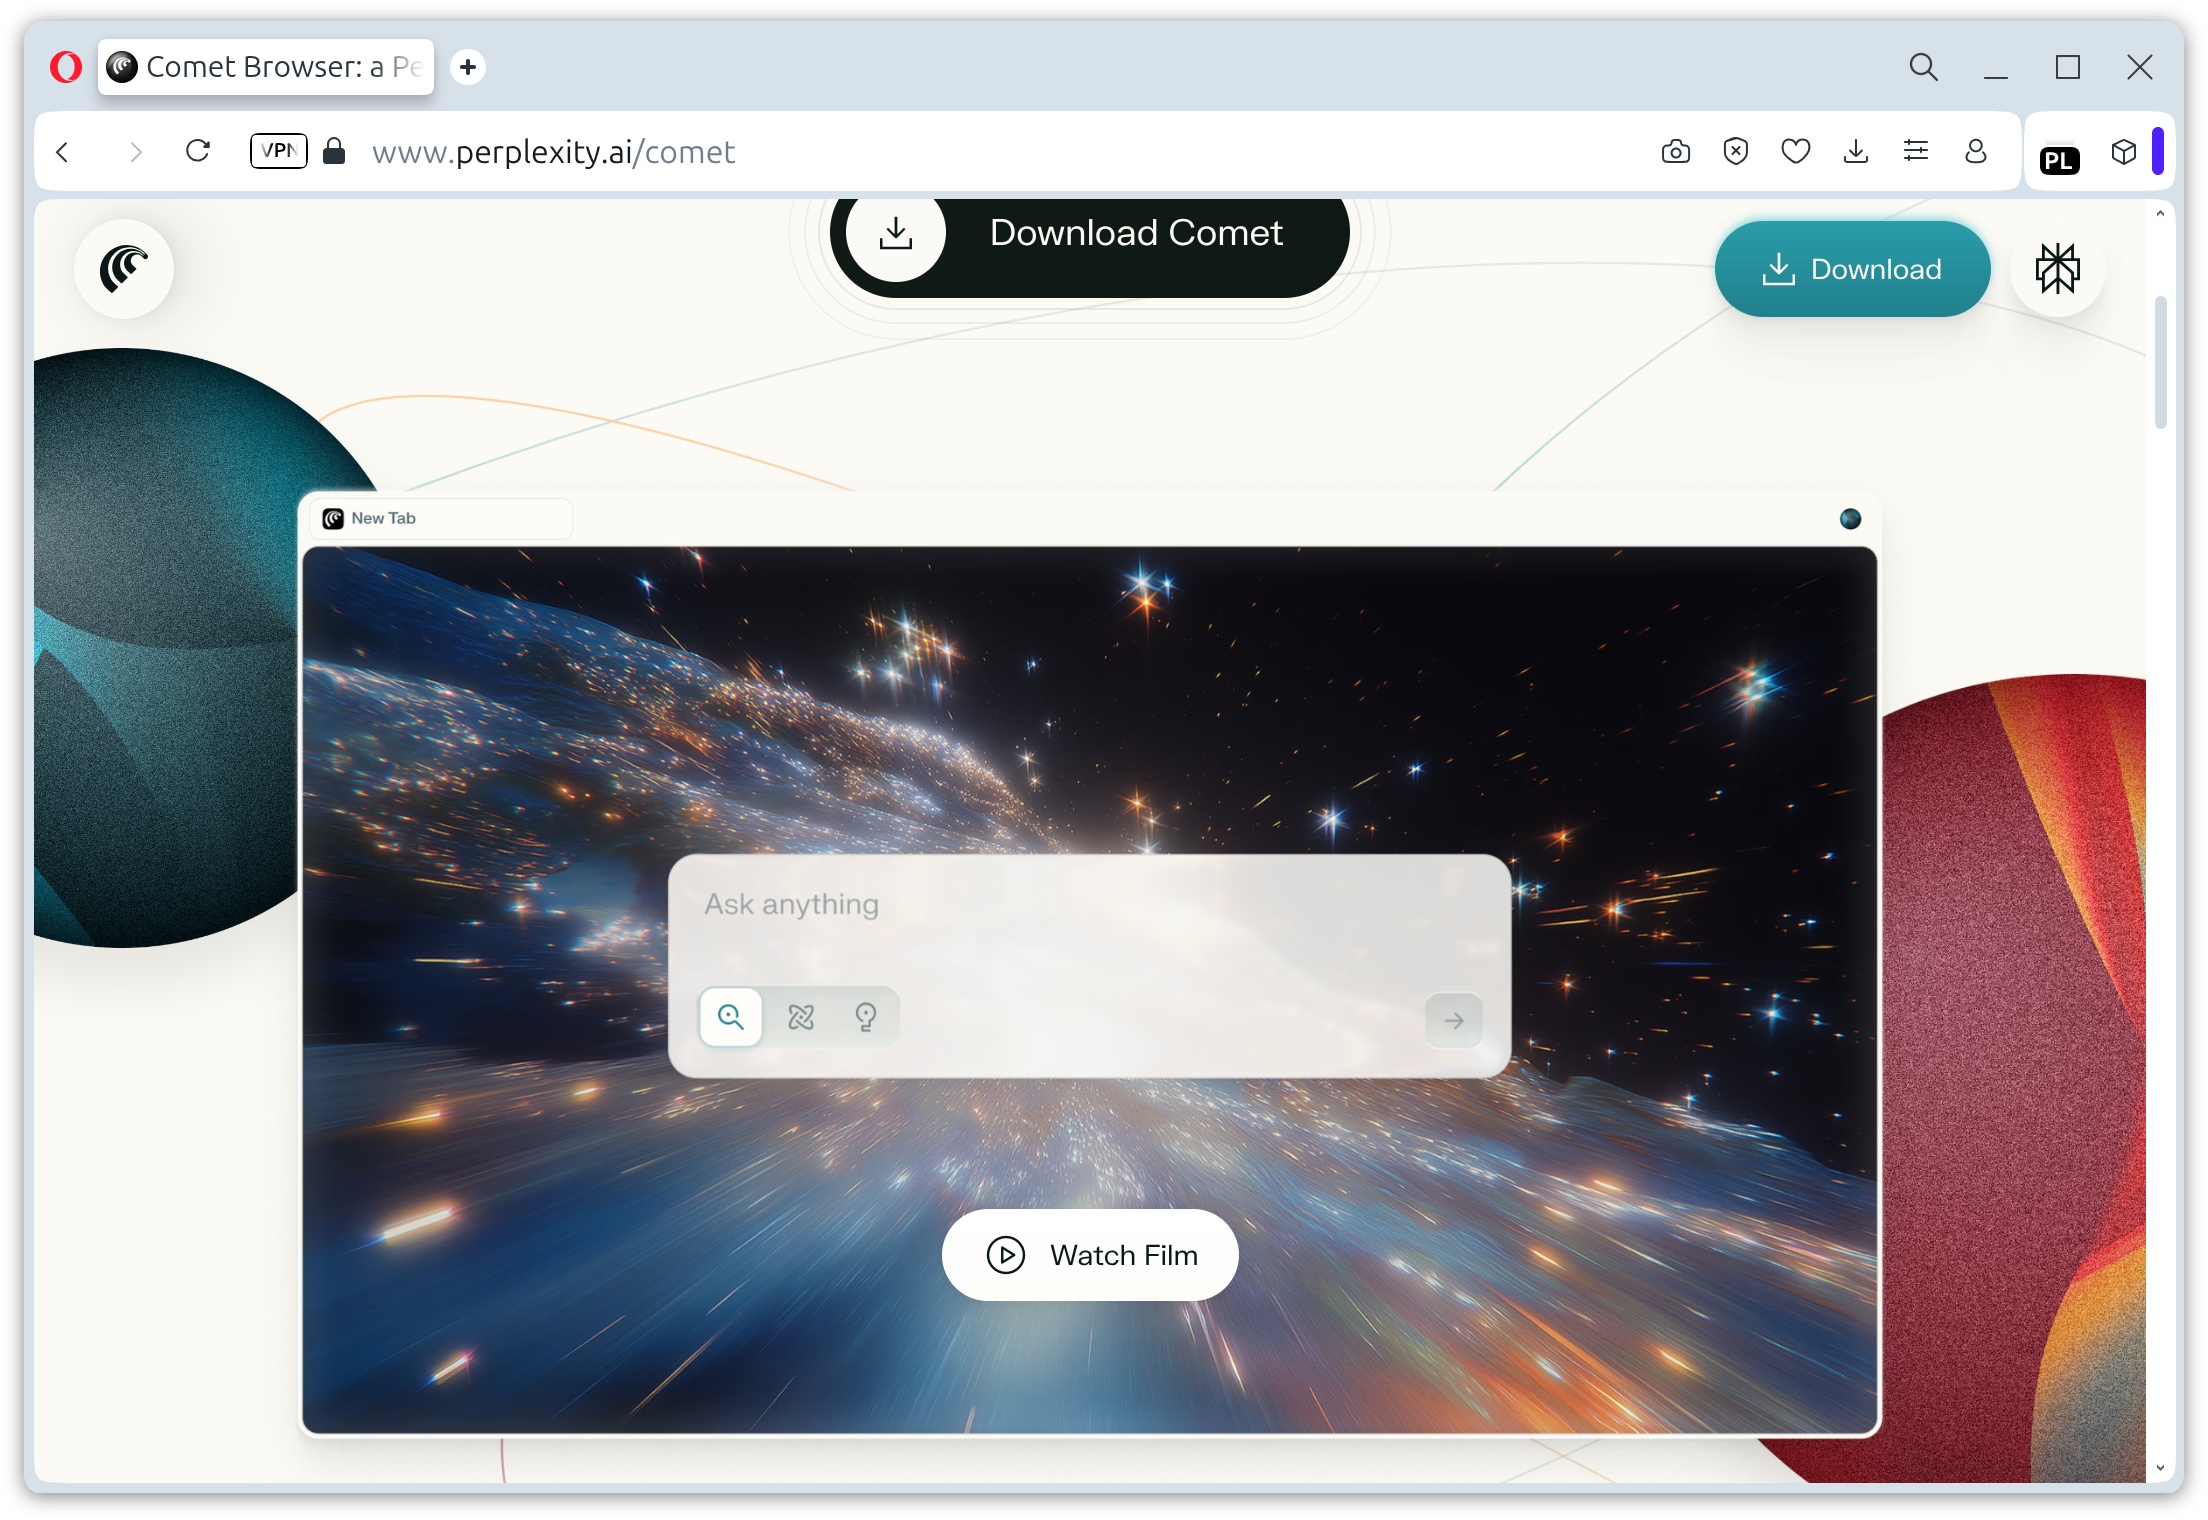2208x1520 pixels.
Task: Click the Opera logo menu icon
Action: 66,67
